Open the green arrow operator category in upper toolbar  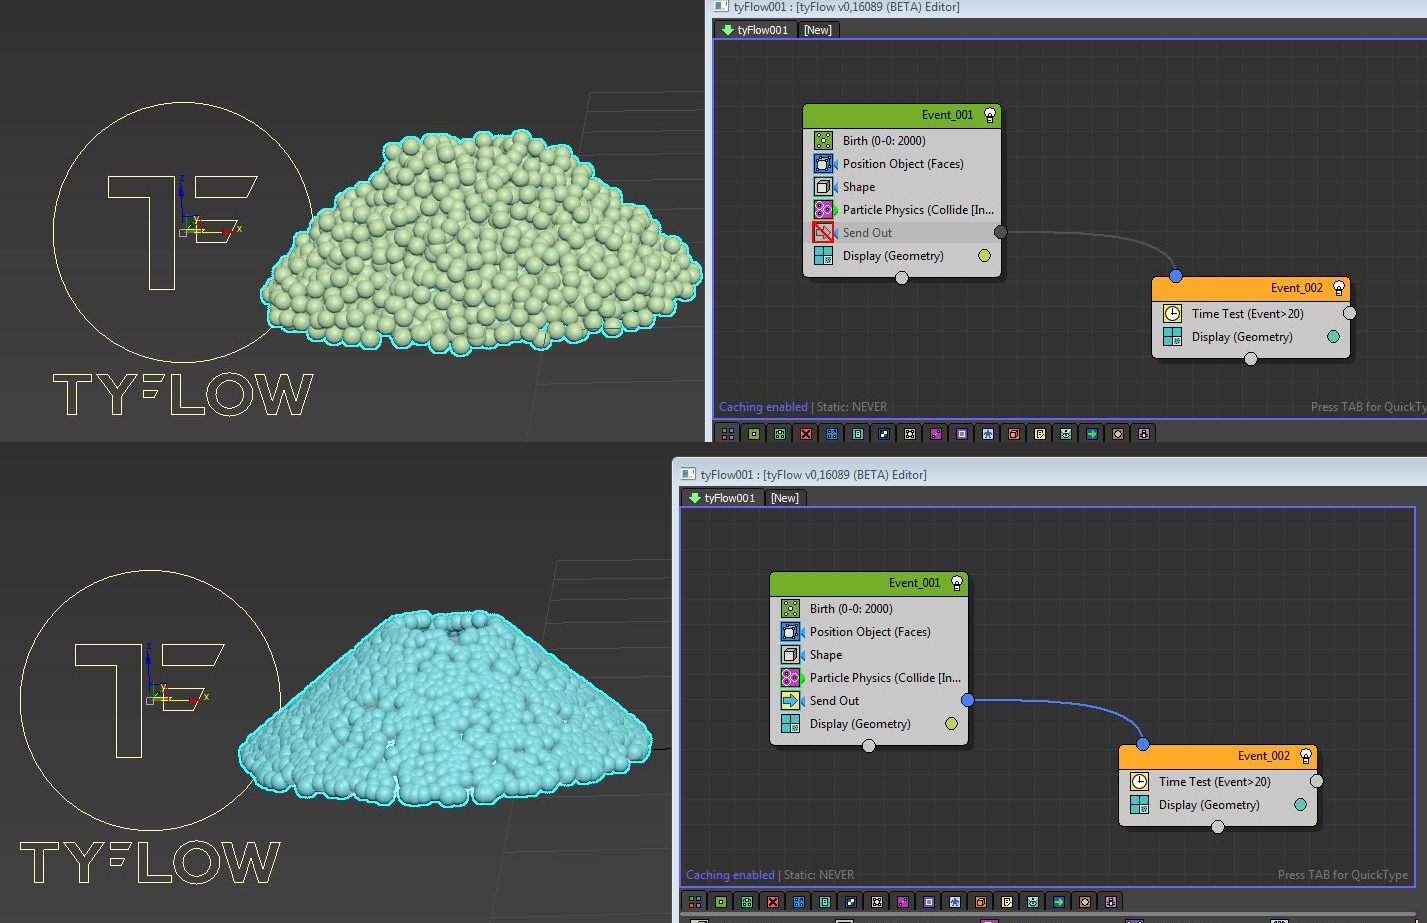click(1092, 434)
